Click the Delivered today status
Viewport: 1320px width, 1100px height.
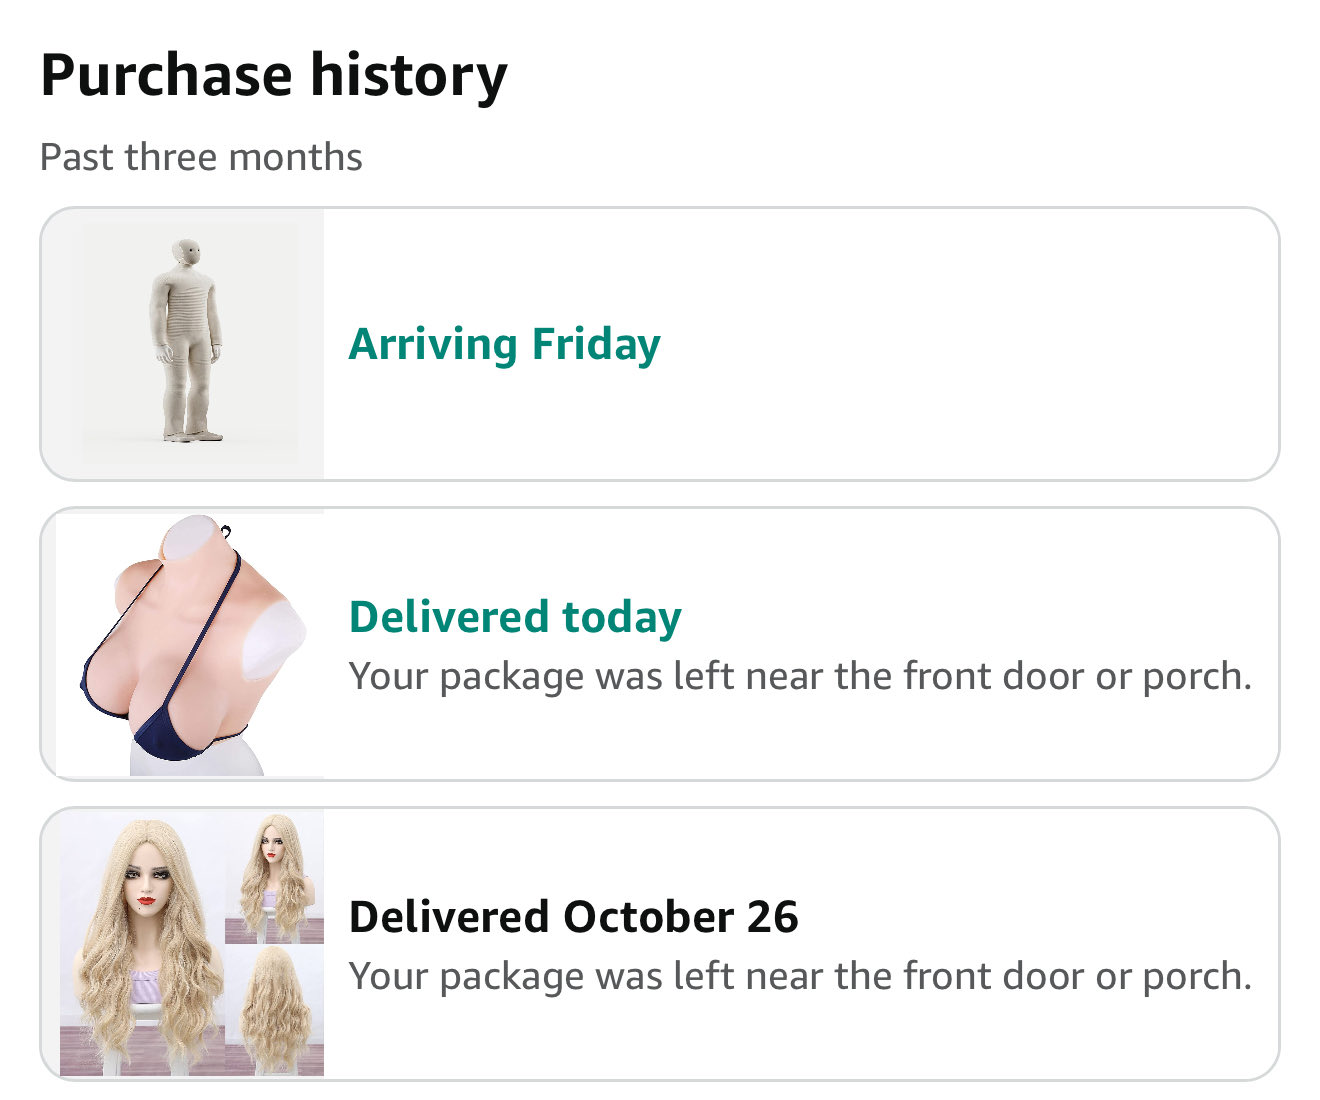tap(515, 617)
